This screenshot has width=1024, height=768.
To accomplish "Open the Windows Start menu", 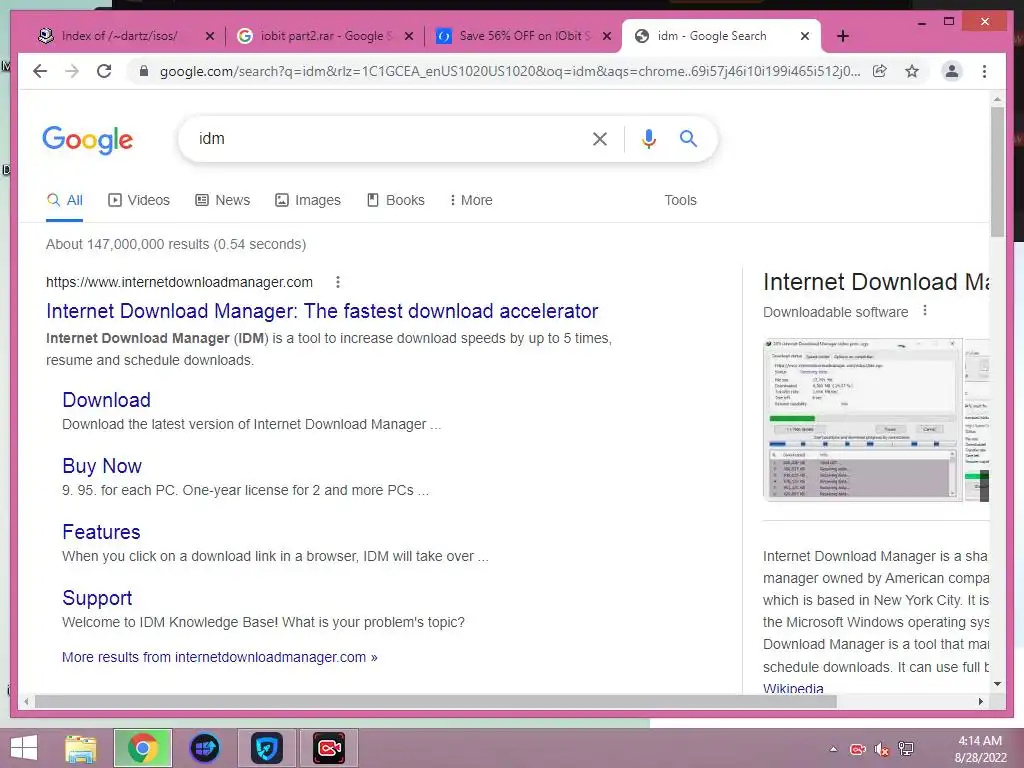I will click(24, 748).
